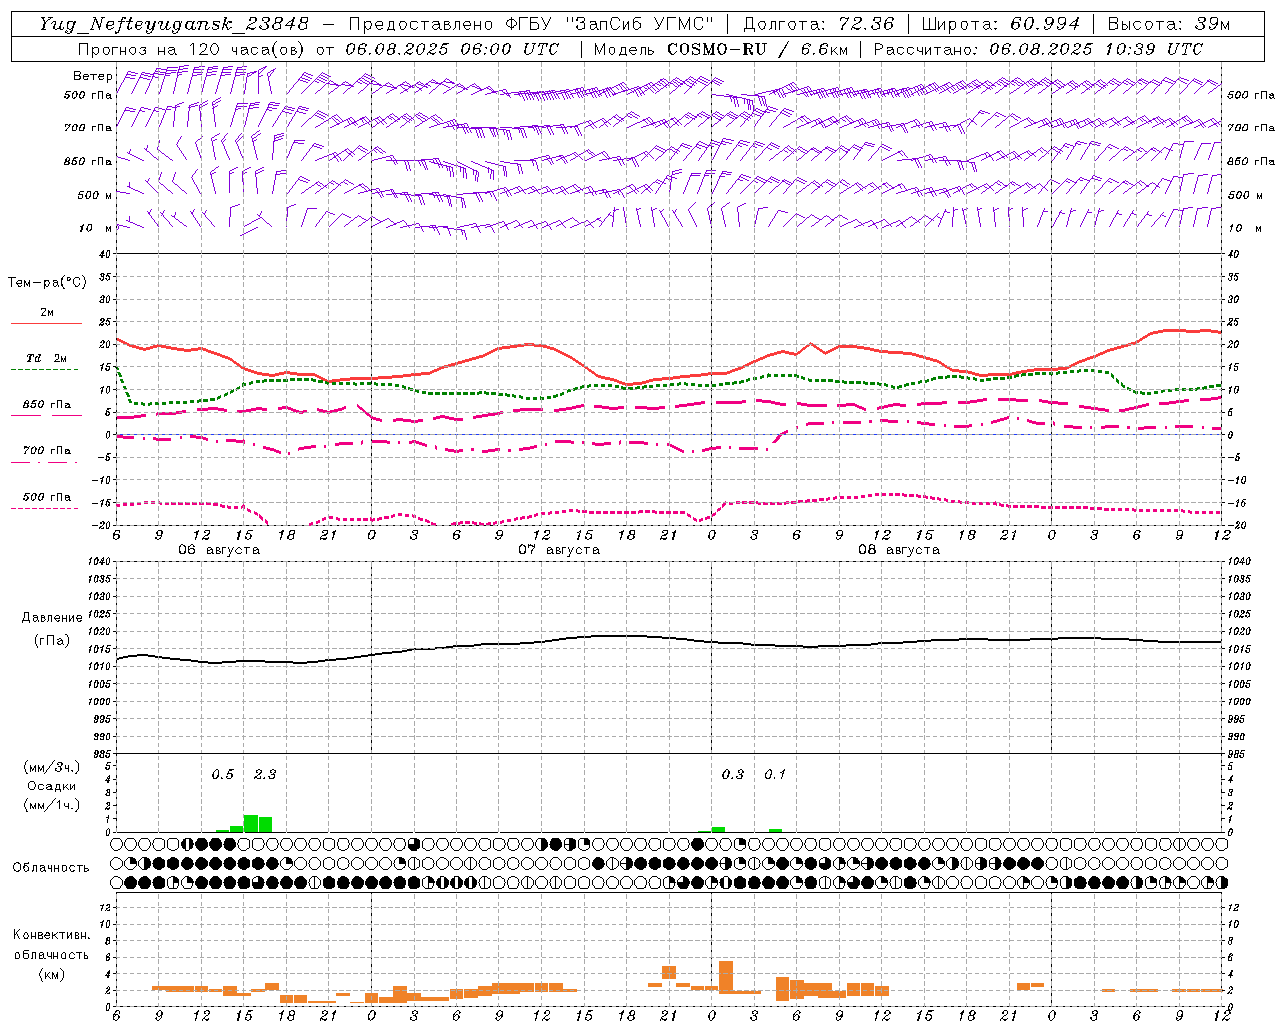This screenshot has height=1024, width=1280.
Task: Click the (мм/3ч.) precipitation unit label
Action: [x=52, y=768]
